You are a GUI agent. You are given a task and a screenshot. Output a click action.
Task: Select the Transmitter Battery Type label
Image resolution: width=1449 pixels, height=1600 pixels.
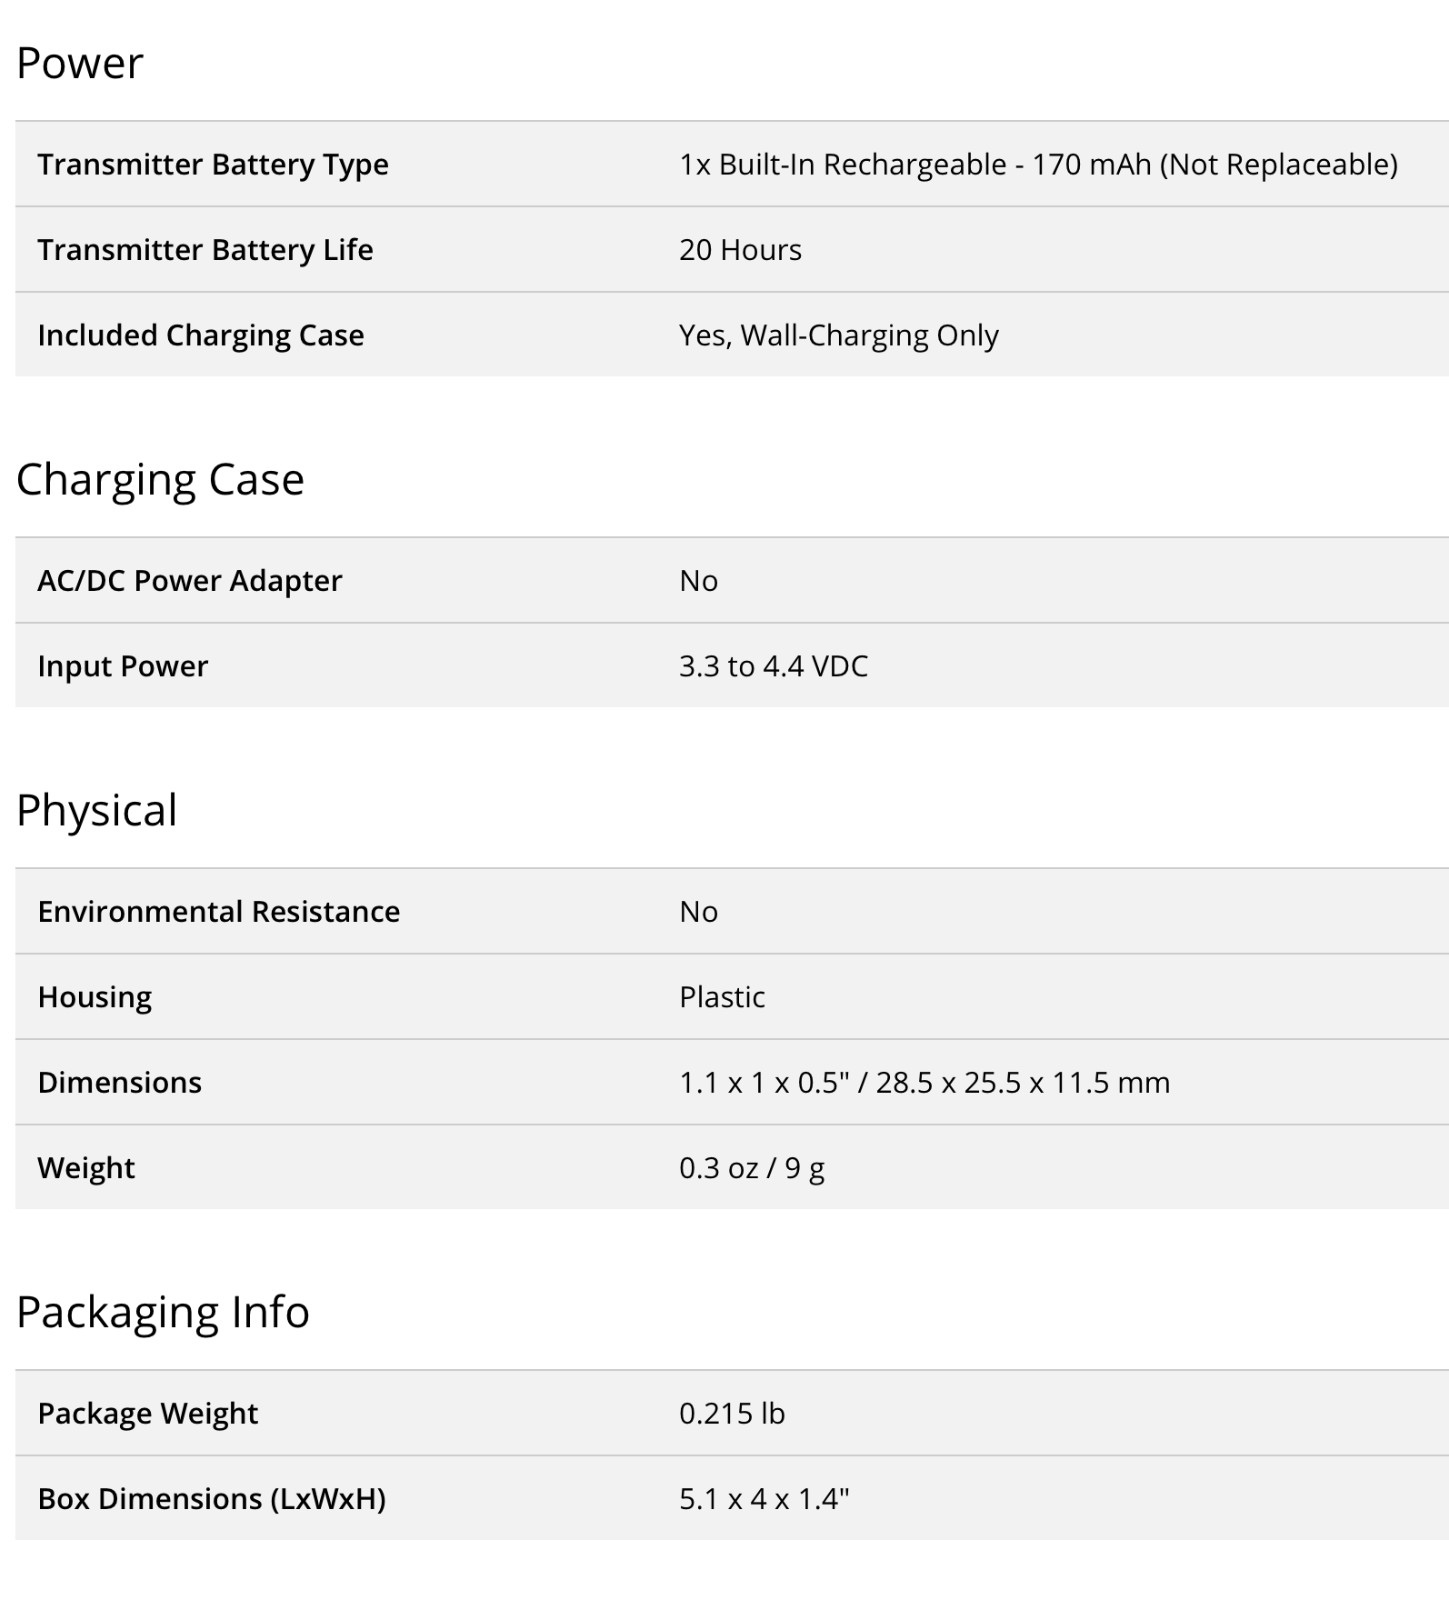pyautogui.click(x=213, y=164)
